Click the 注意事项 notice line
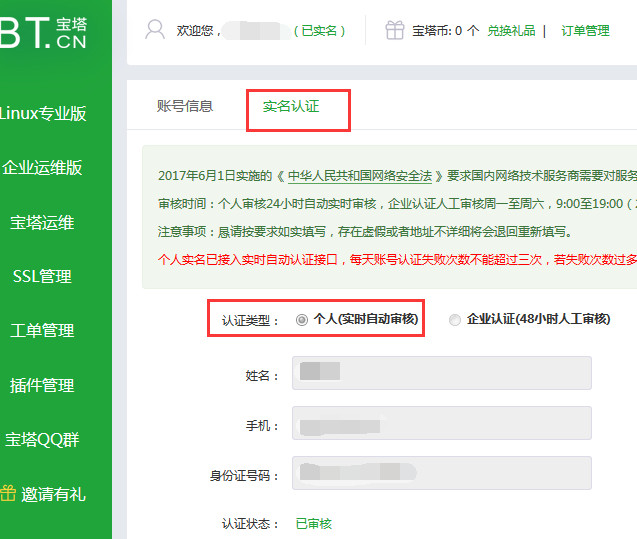The width and height of the screenshot is (637, 539). (x=365, y=232)
